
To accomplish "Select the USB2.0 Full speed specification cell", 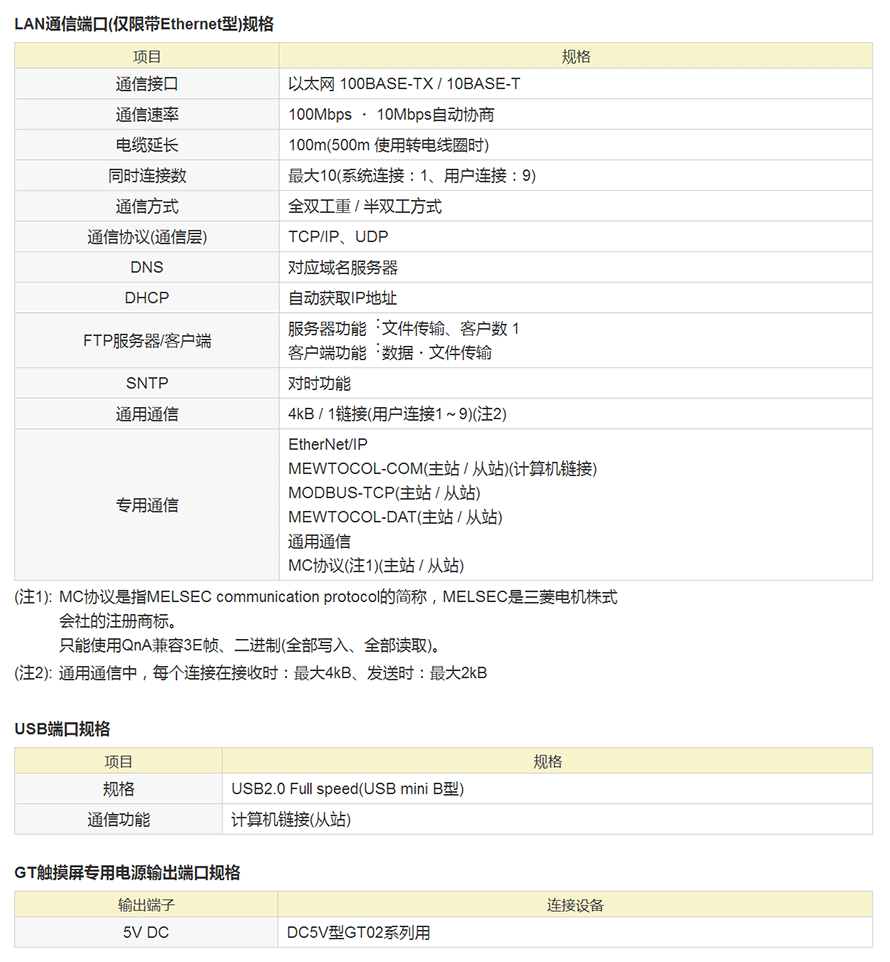I will pyautogui.click(x=347, y=789).
